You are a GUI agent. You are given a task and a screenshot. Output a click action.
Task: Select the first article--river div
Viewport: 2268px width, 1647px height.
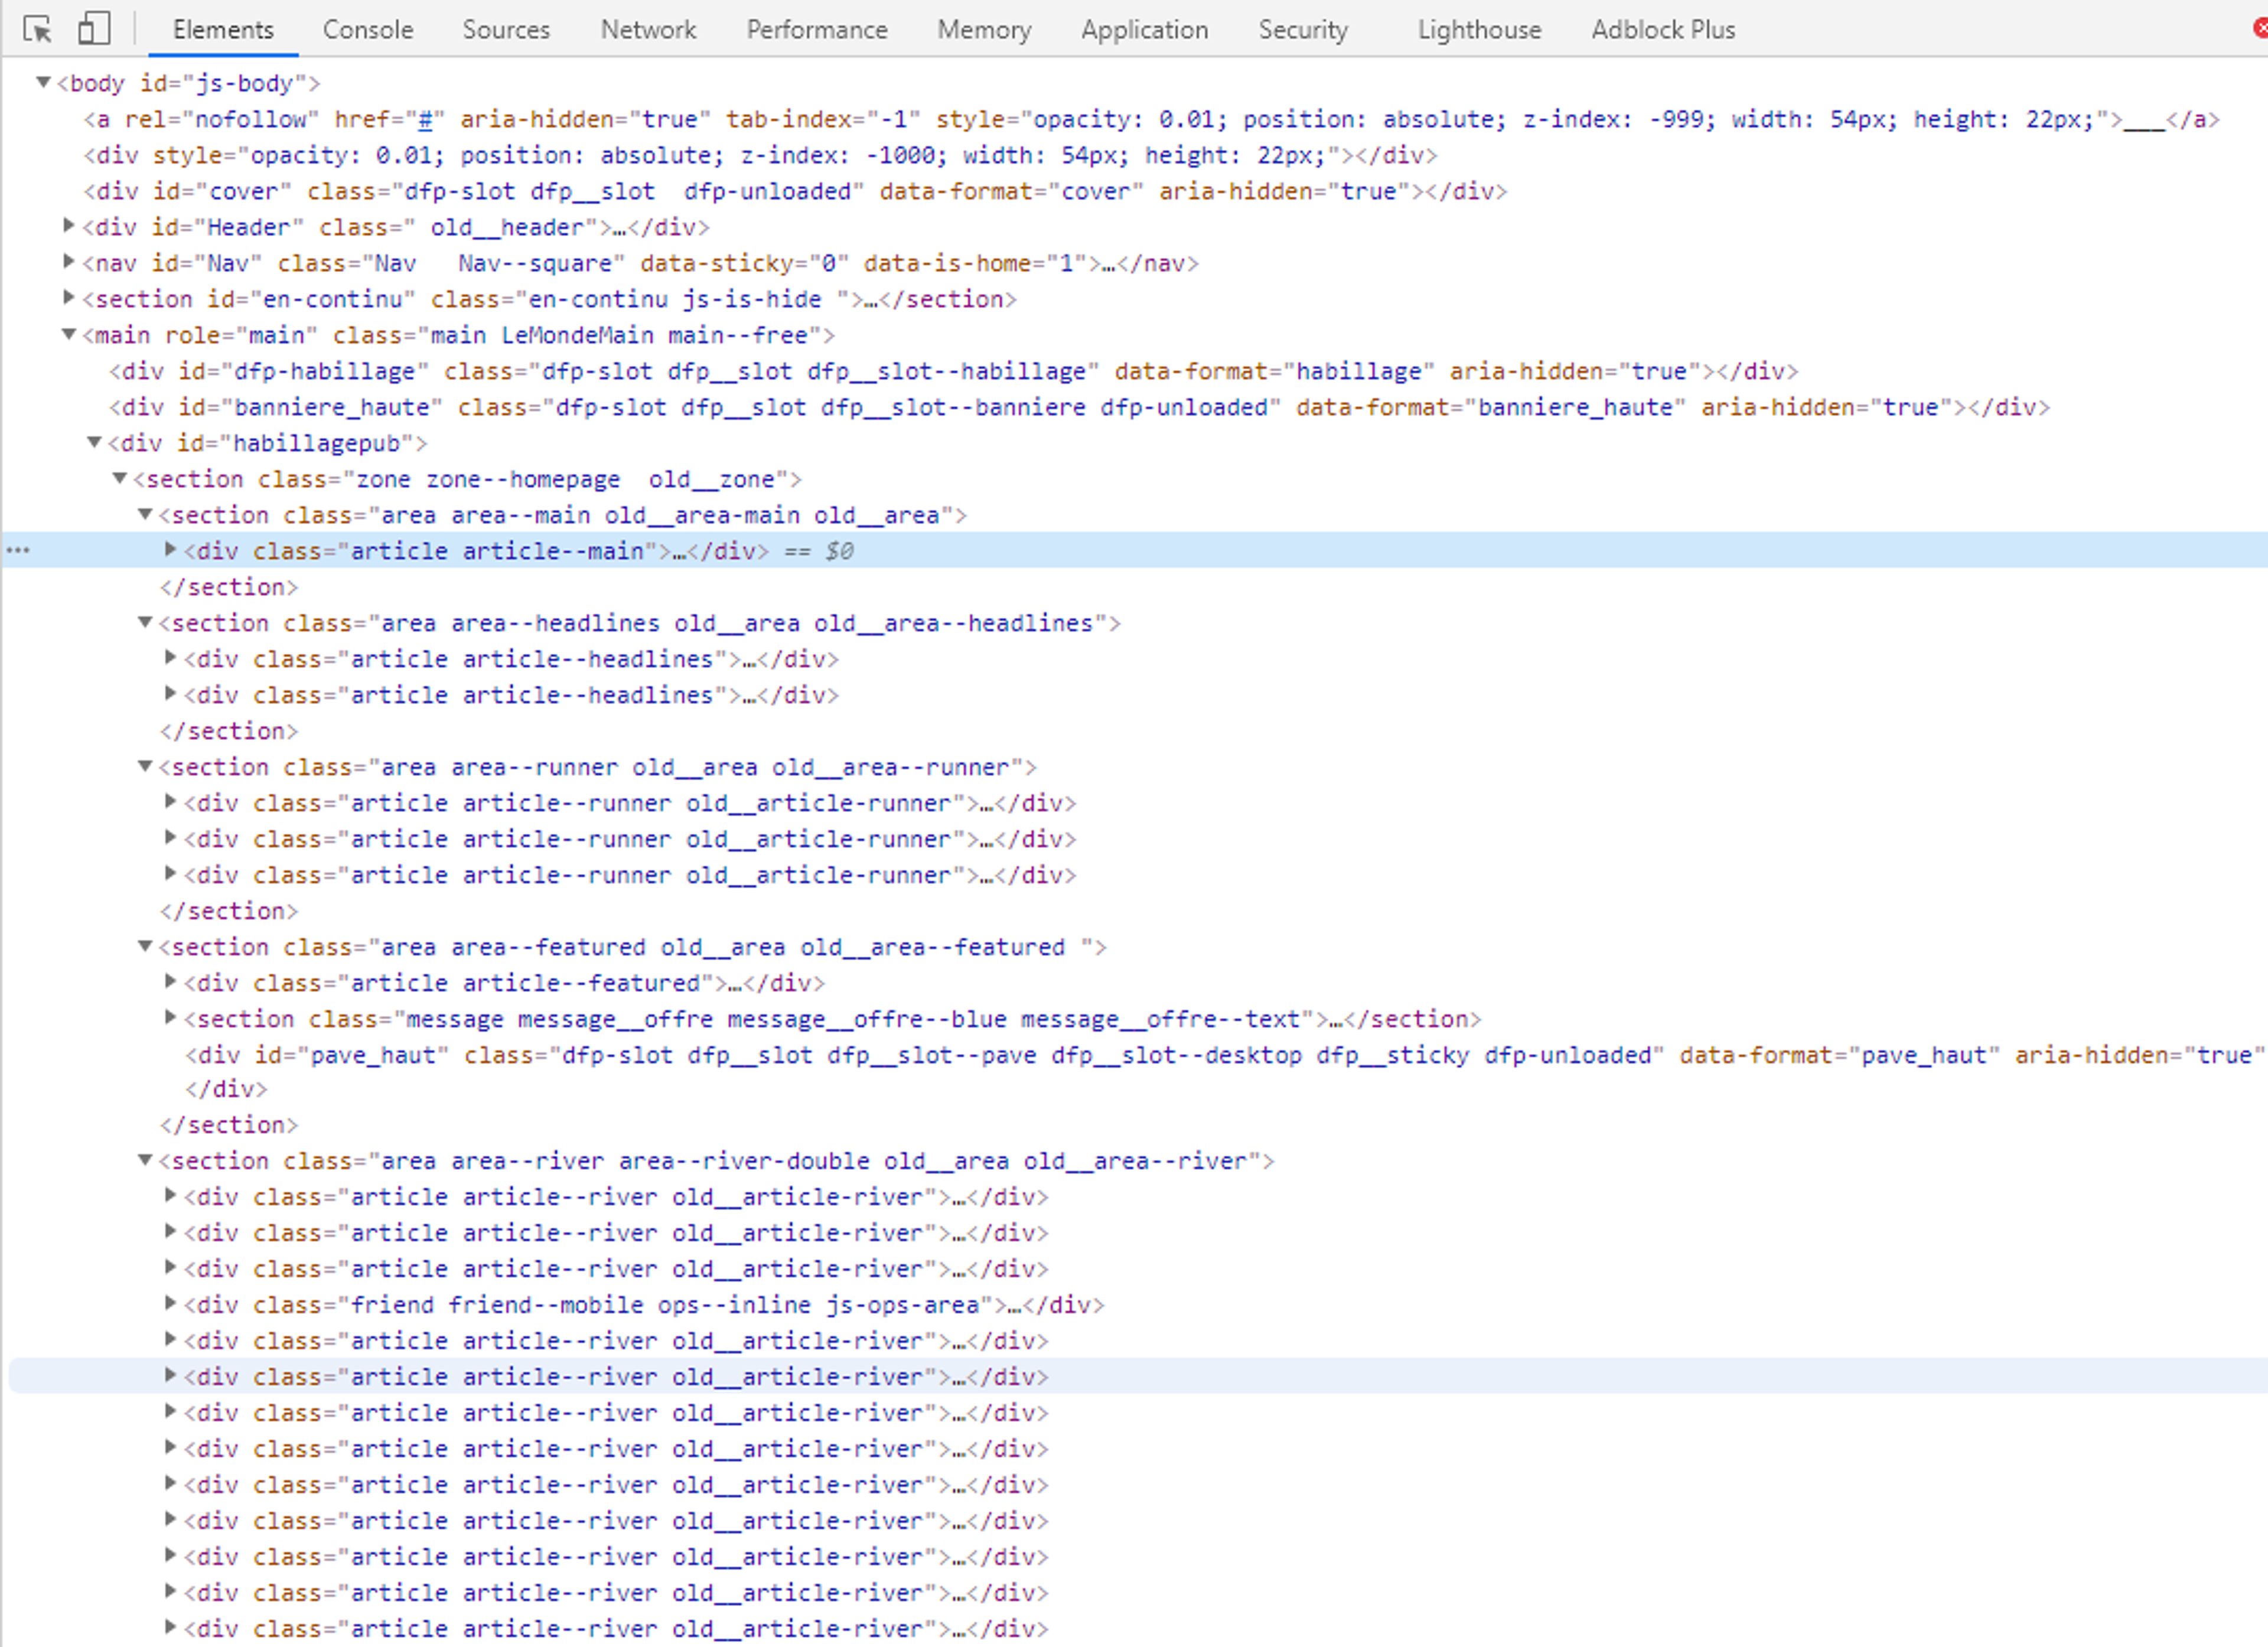[616, 1197]
